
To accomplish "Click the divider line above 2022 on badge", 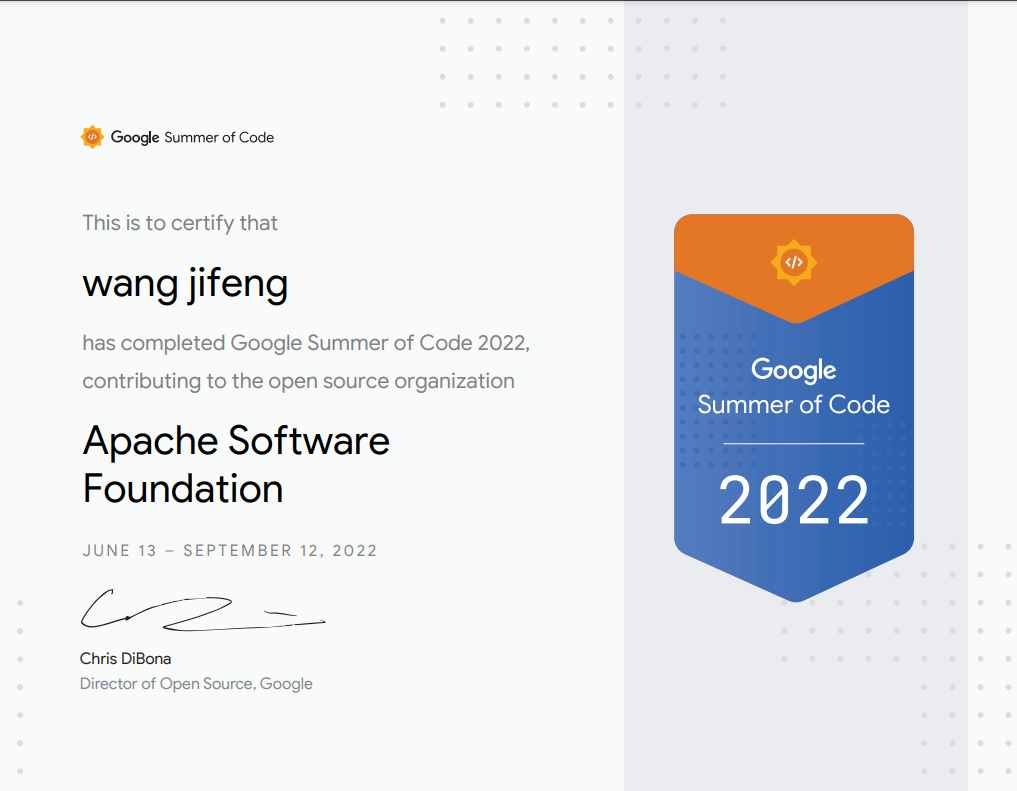I will [793, 441].
